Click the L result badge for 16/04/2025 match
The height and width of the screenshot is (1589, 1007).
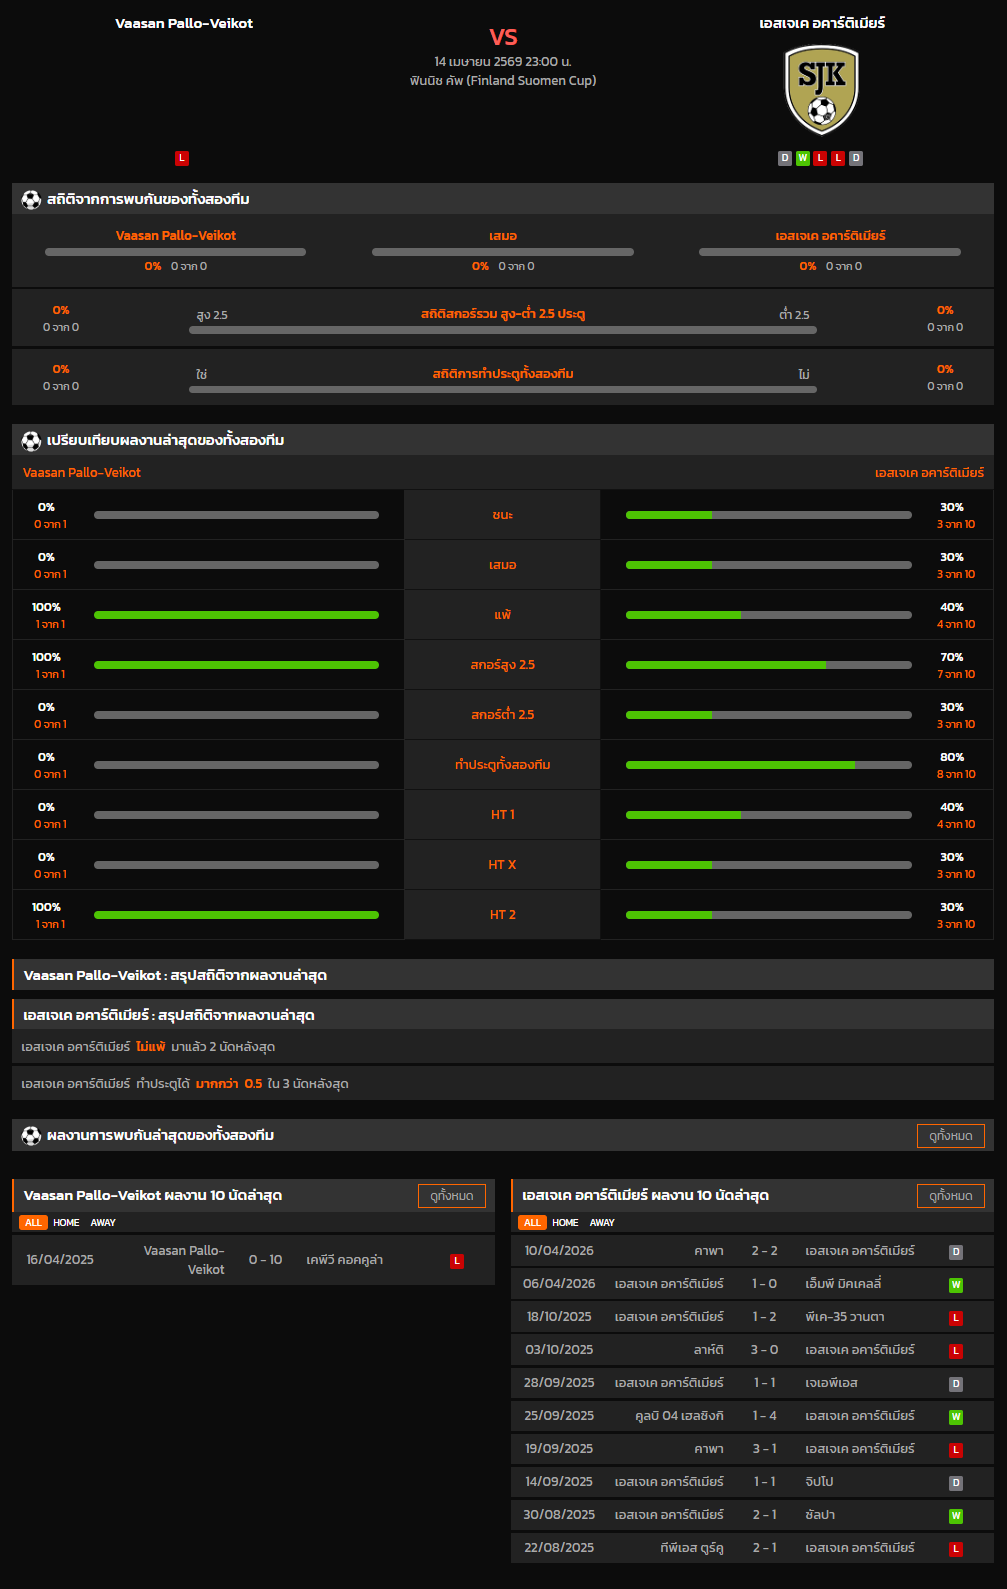[457, 1261]
